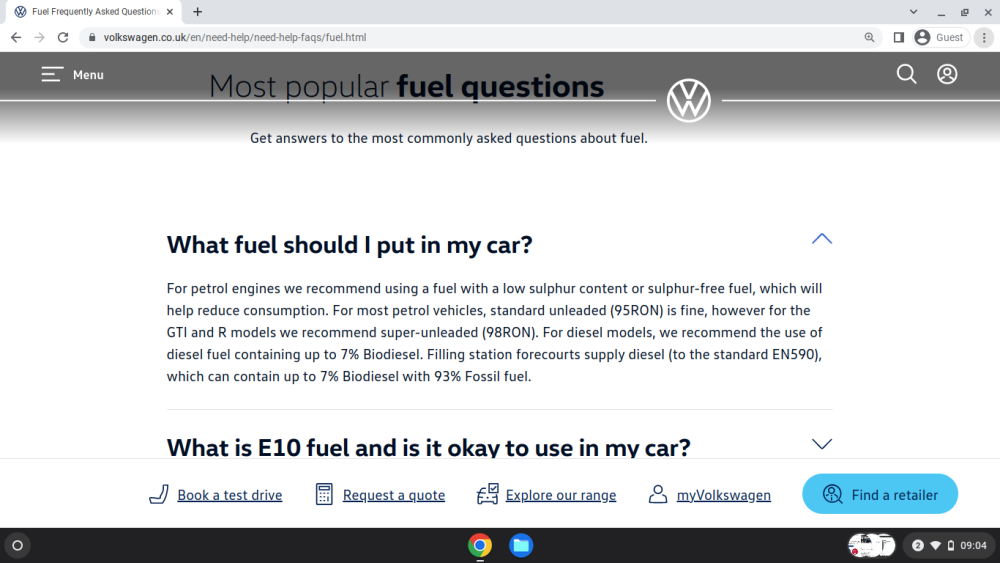Open Files app in the shelf
The width and height of the screenshot is (1000, 563).
521,545
